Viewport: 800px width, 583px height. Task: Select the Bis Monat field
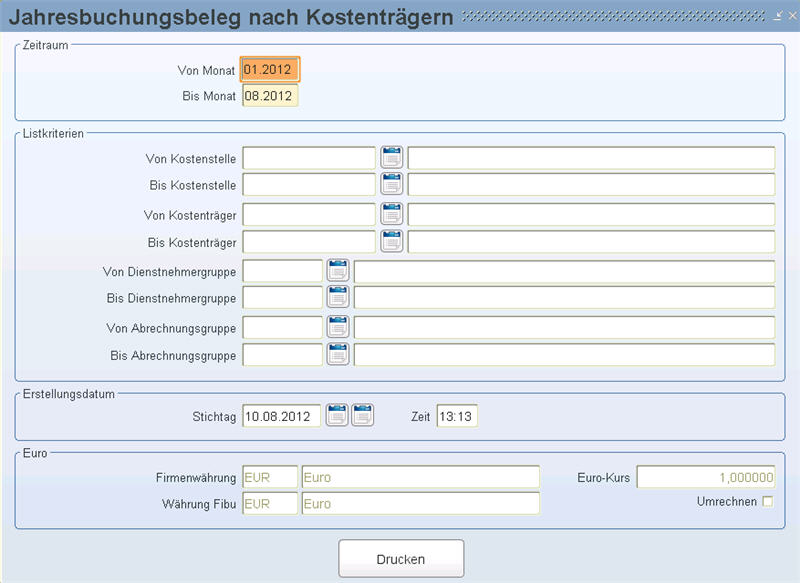point(270,96)
